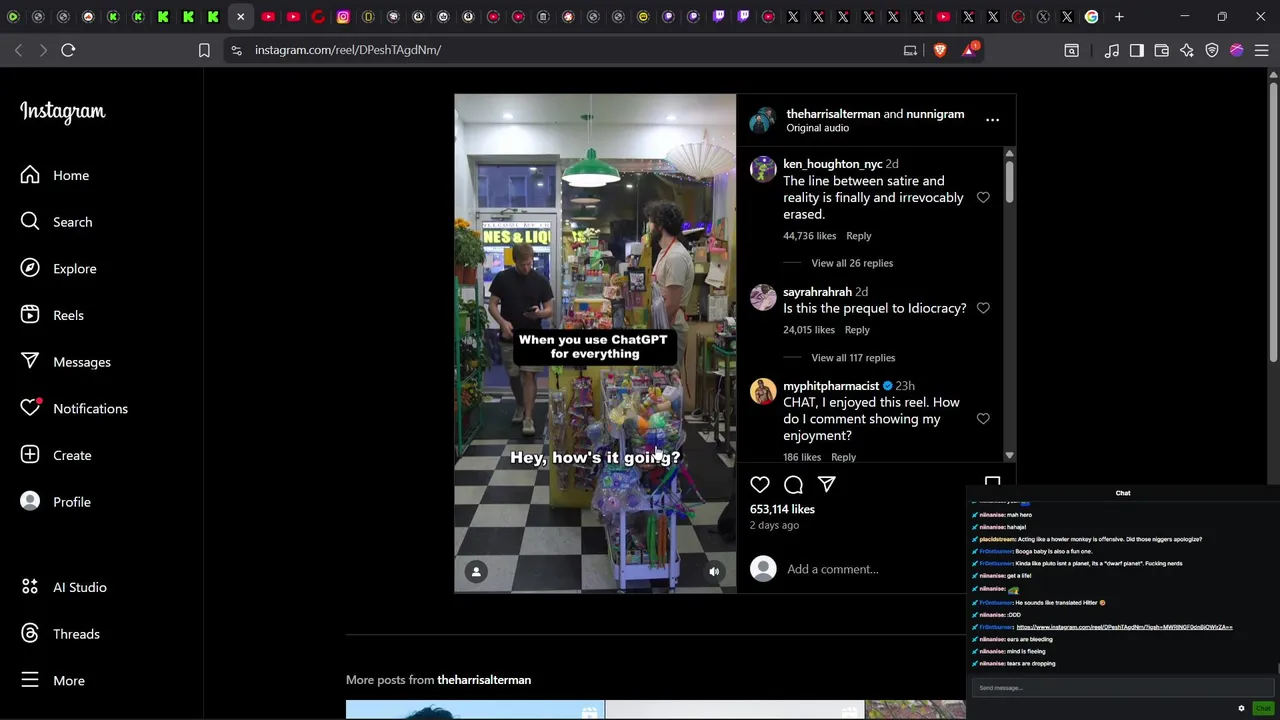Viewport: 1280px width, 720px height.
Task: Open browser hamburger main menu
Action: (x=1261, y=50)
